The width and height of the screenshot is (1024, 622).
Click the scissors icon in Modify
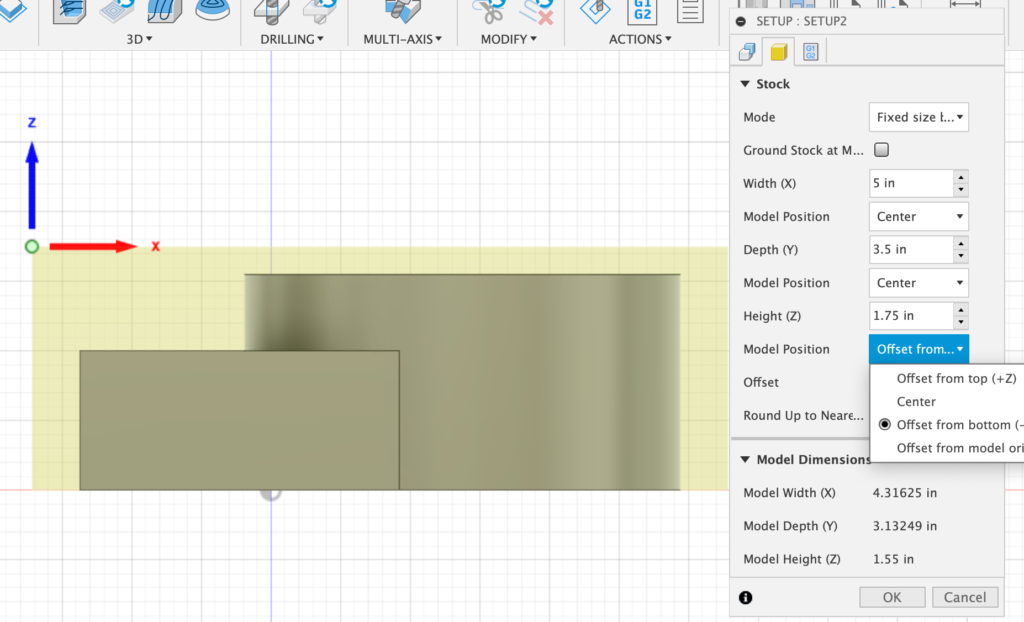tap(488, 10)
